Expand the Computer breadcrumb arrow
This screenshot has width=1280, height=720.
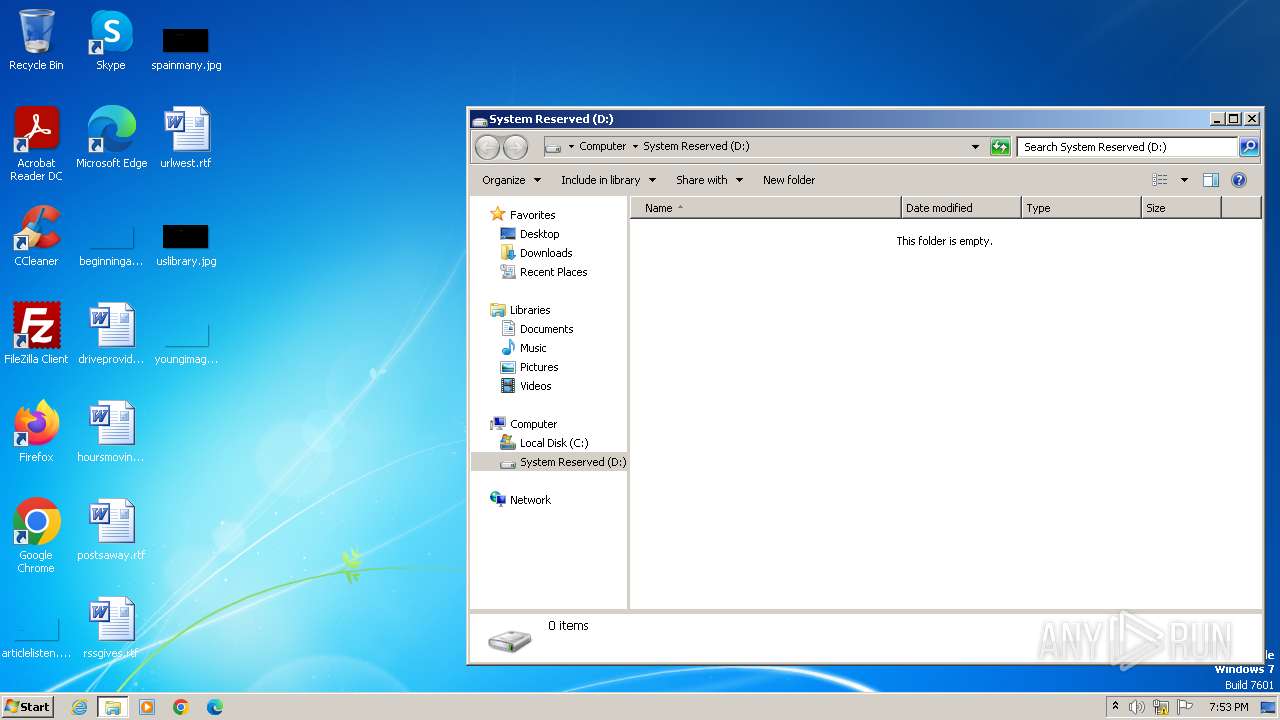pyautogui.click(x=635, y=147)
